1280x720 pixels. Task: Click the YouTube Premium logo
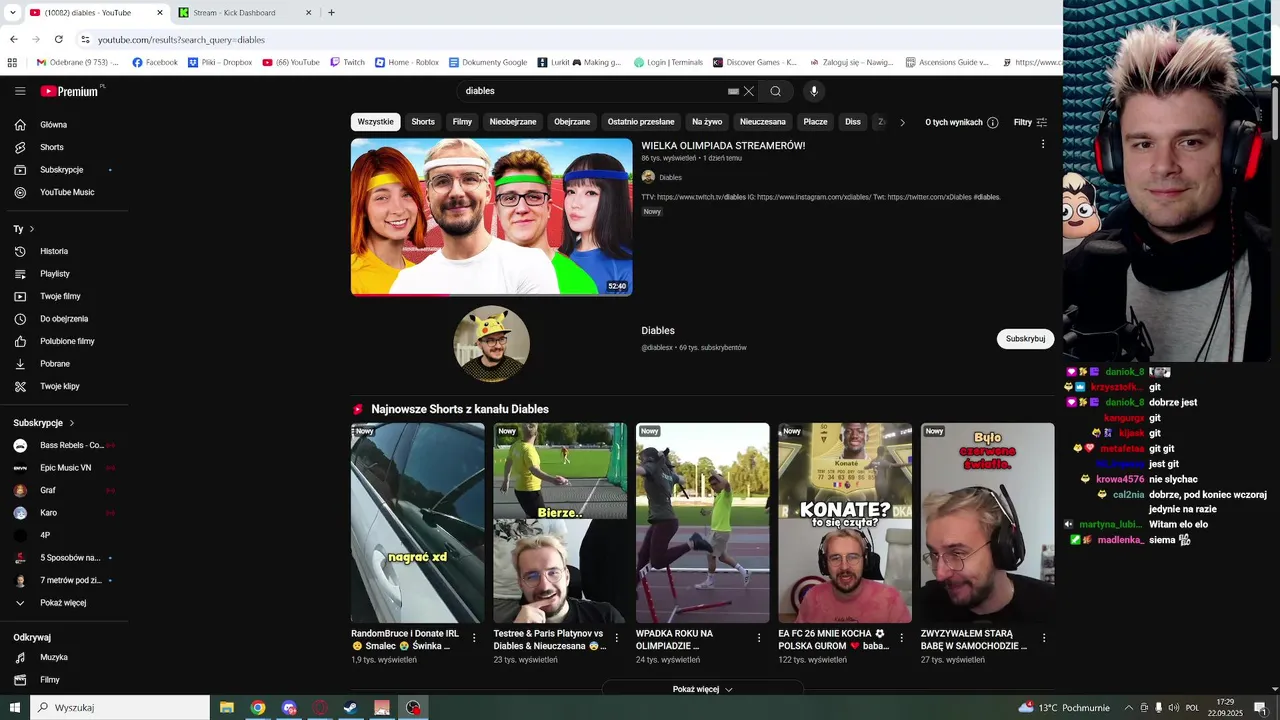point(70,91)
